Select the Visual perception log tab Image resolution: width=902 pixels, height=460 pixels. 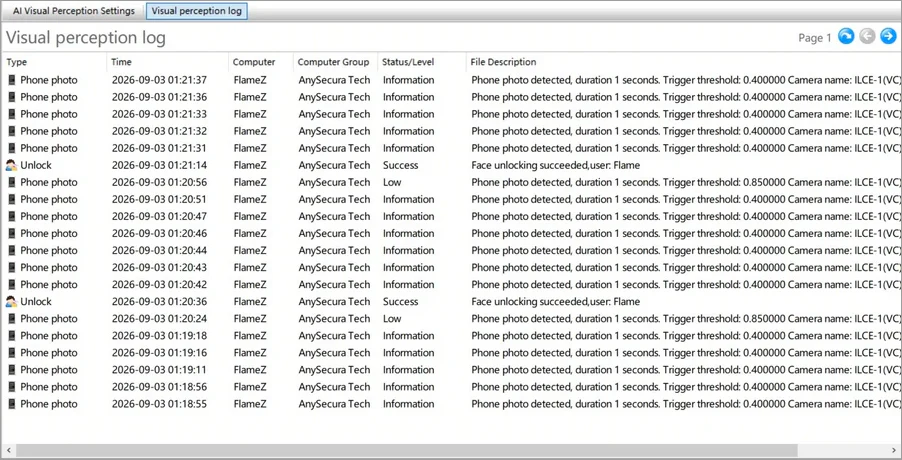197,11
